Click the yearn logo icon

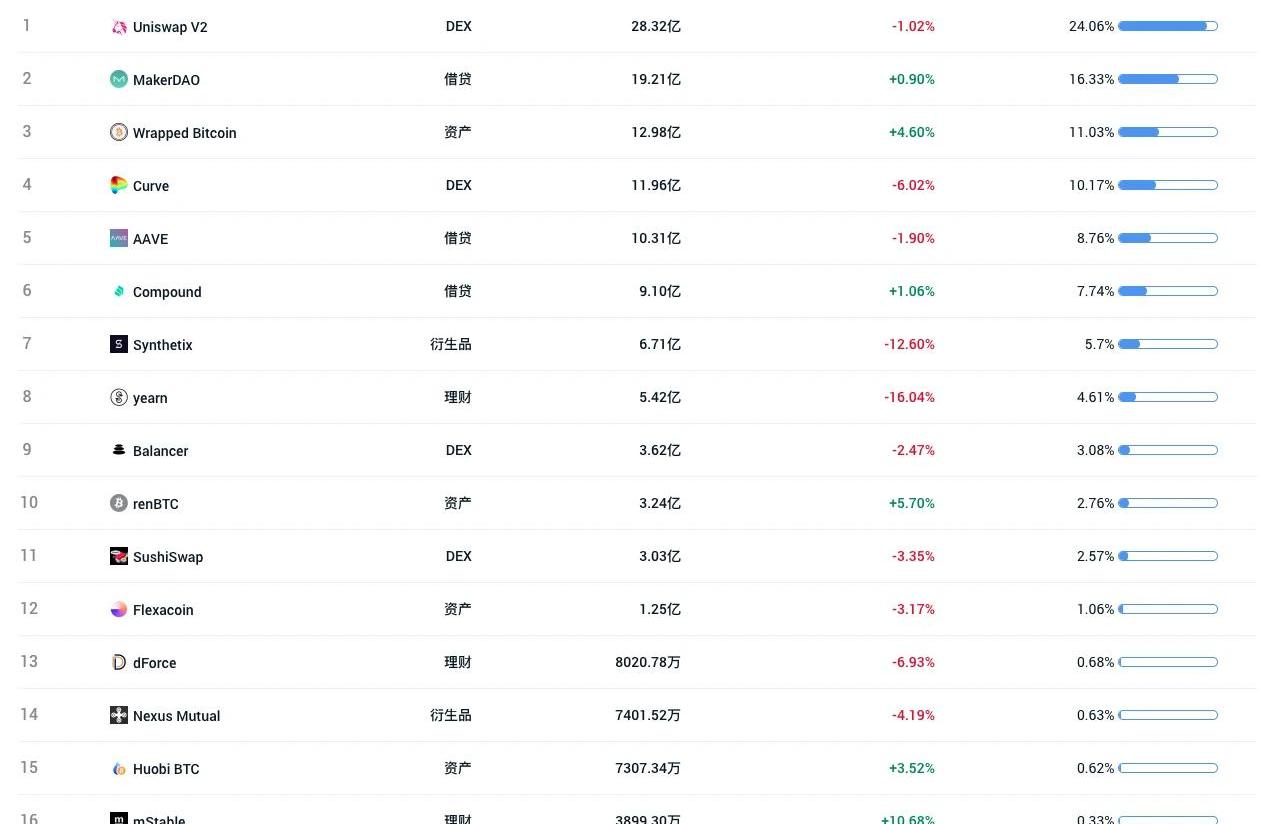pos(119,397)
